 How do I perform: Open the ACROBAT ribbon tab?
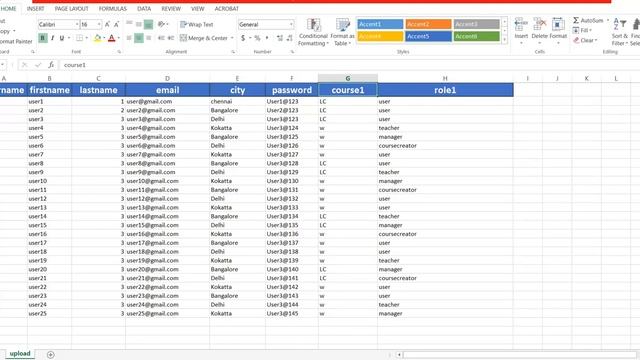tap(227, 9)
